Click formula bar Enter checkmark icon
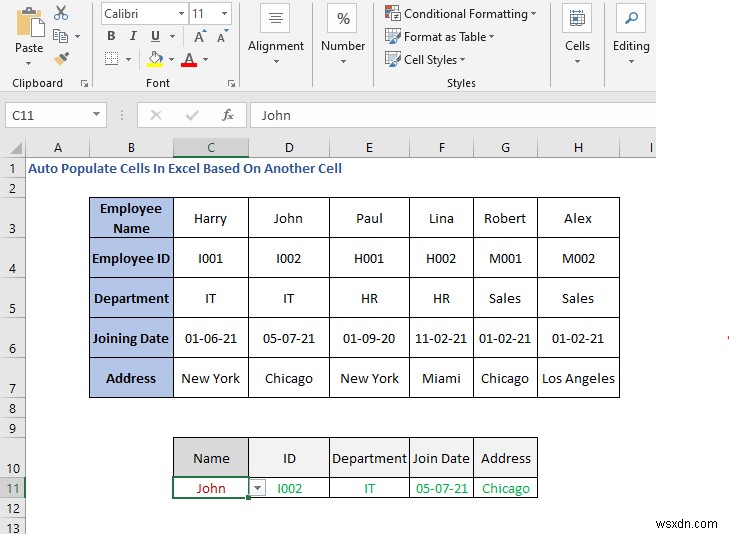 [x=192, y=115]
